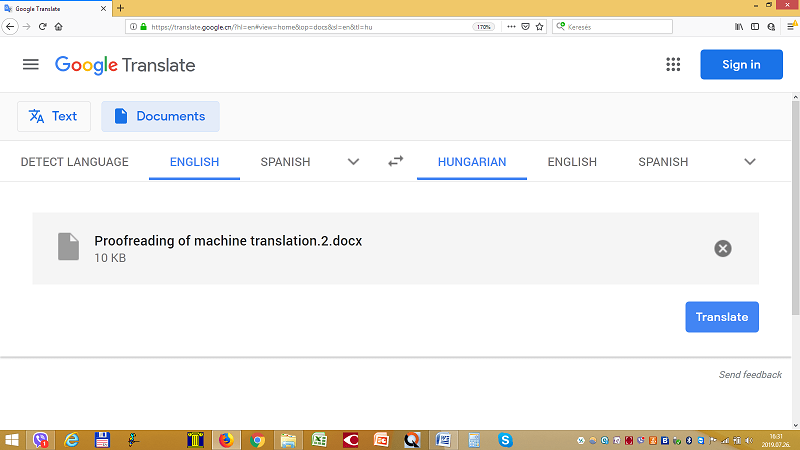Viewport: 800px width, 450px height.
Task: Expand the target language list
Action: tap(750, 162)
